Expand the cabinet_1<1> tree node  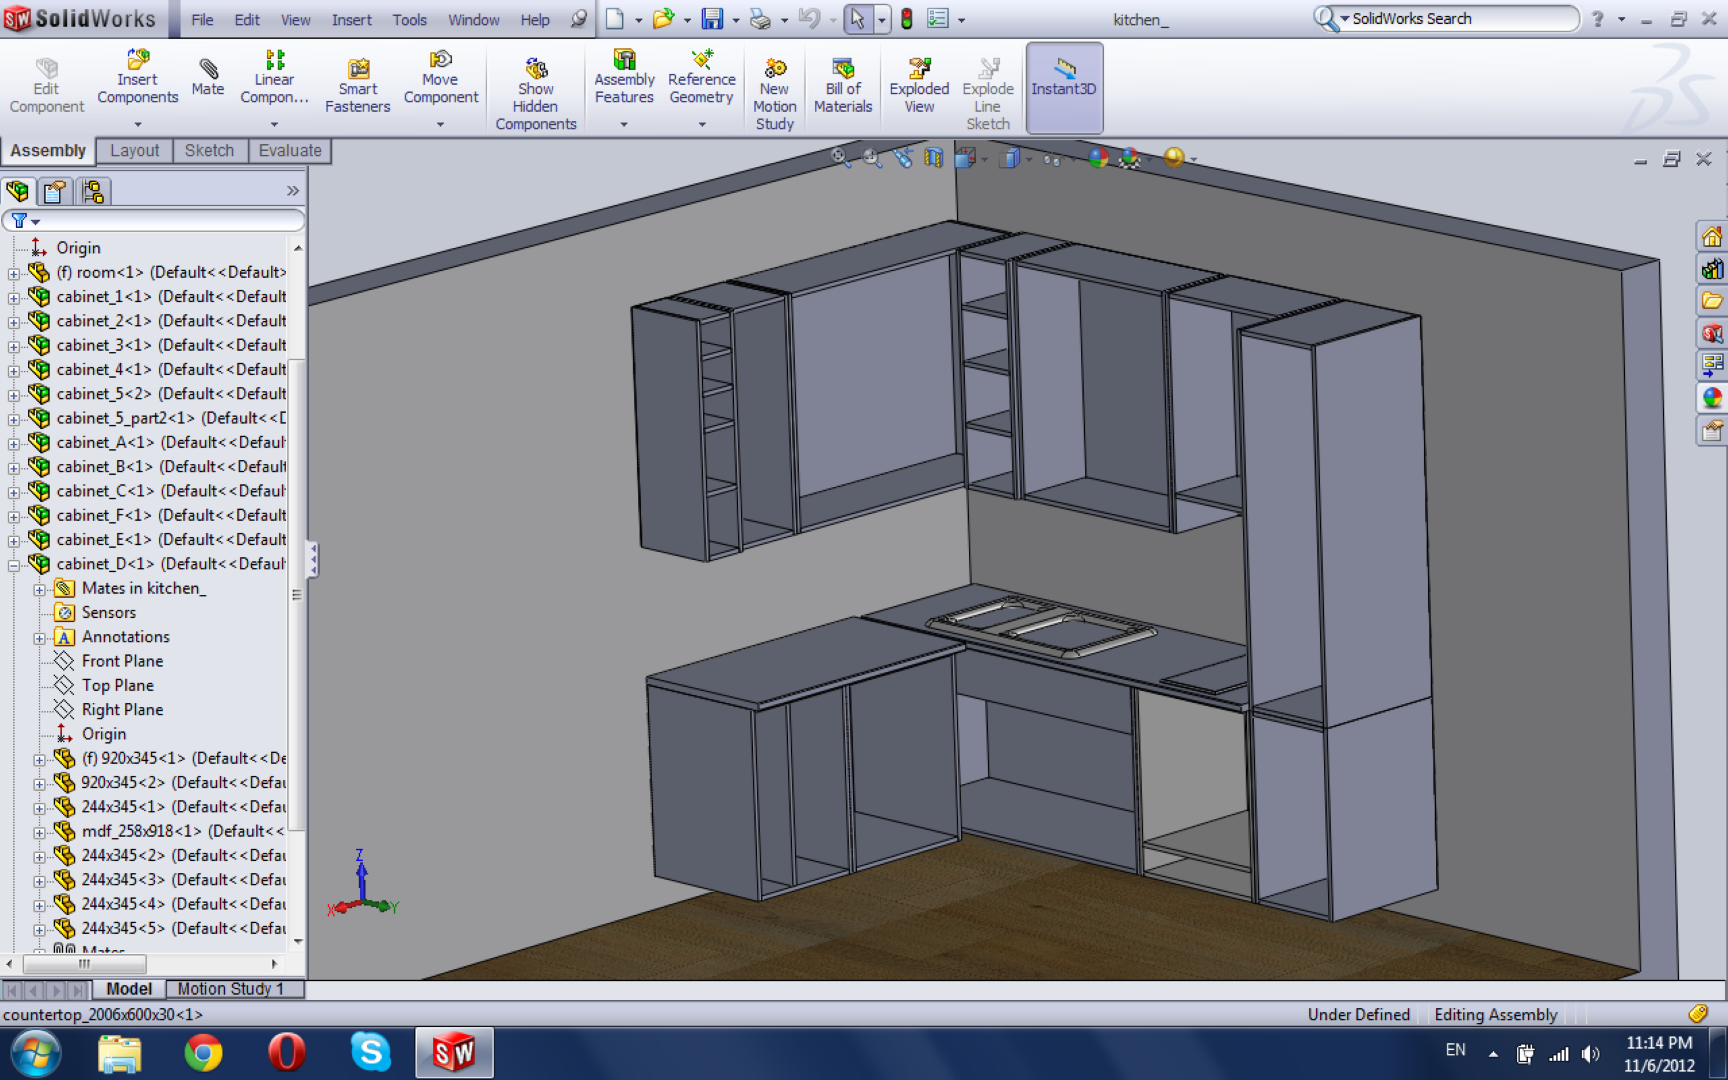pyautogui.click(x=14, y=298)
